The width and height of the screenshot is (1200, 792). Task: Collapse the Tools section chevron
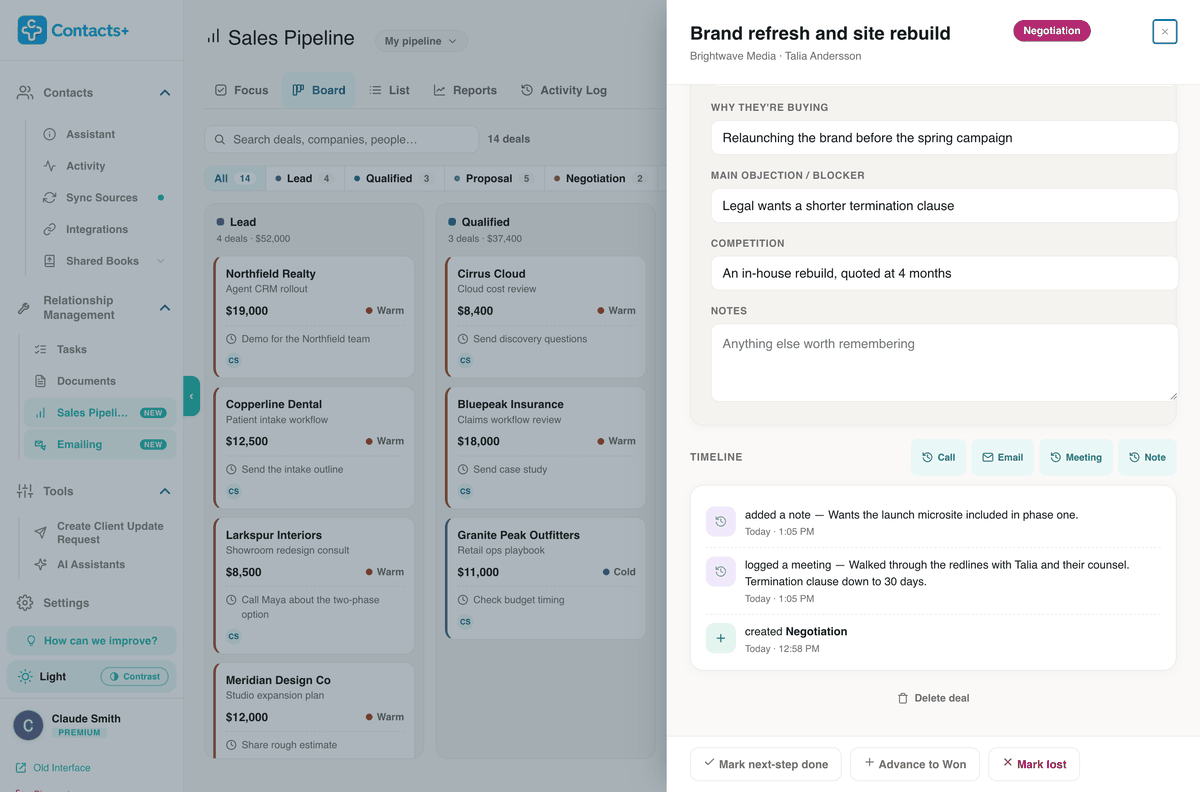pos(165,491)
